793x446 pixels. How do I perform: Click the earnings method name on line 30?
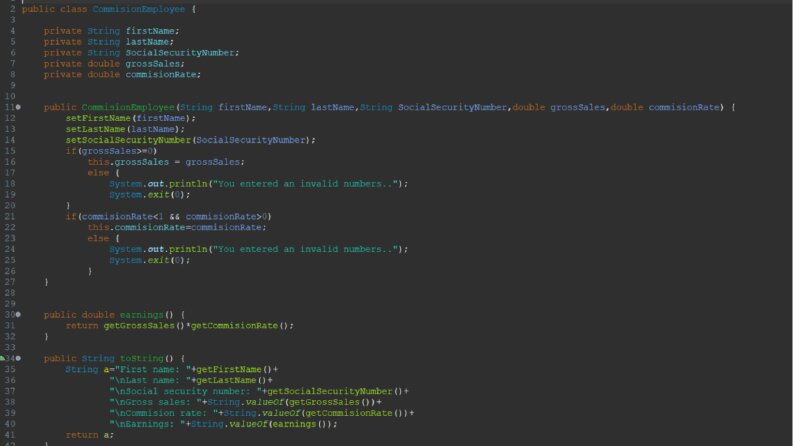142,315
